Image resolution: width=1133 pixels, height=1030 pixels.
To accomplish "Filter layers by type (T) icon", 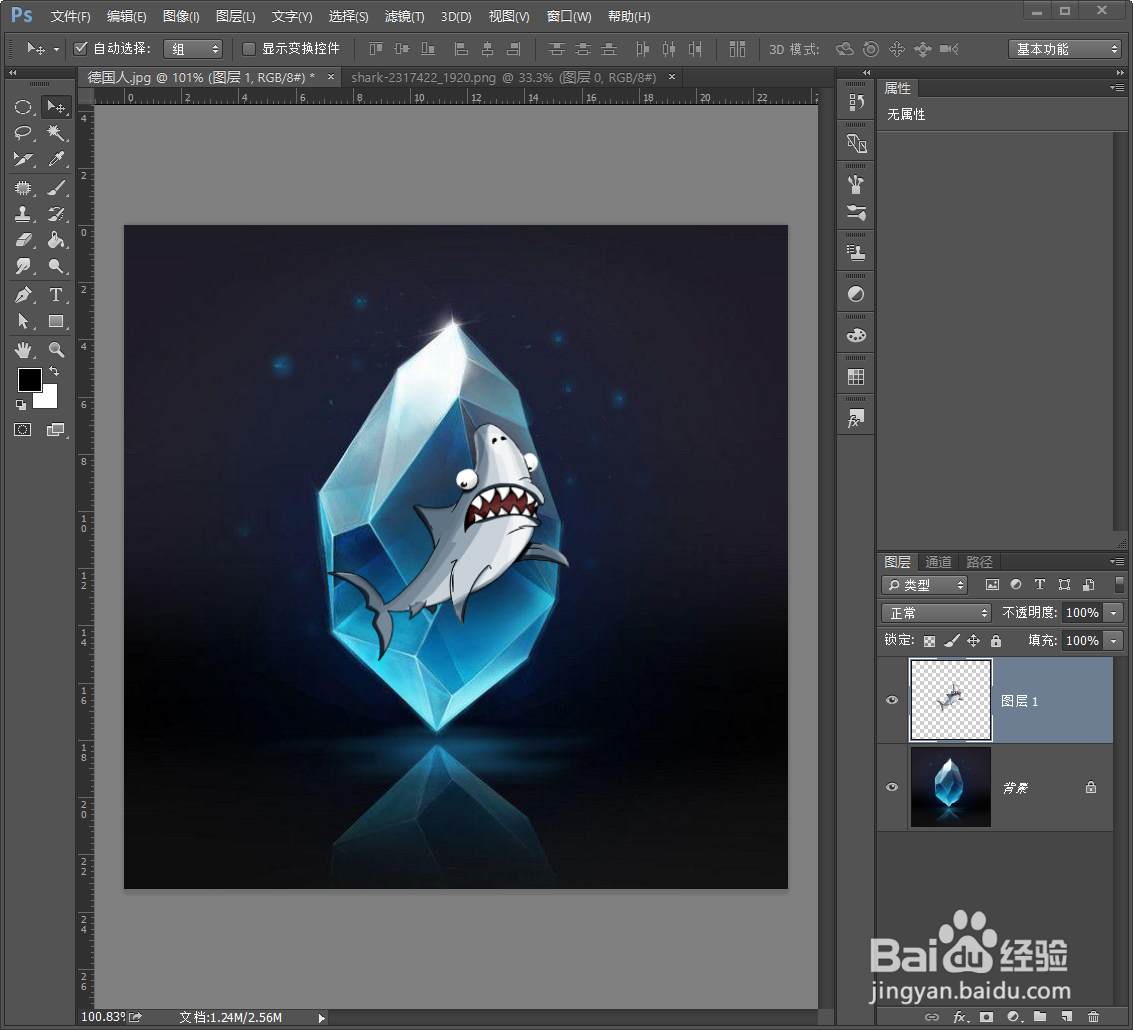I will coord(1040,584).
